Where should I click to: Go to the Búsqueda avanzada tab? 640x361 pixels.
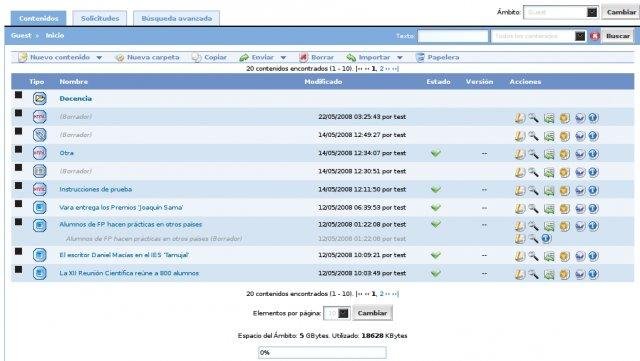[x=177, y=18]
